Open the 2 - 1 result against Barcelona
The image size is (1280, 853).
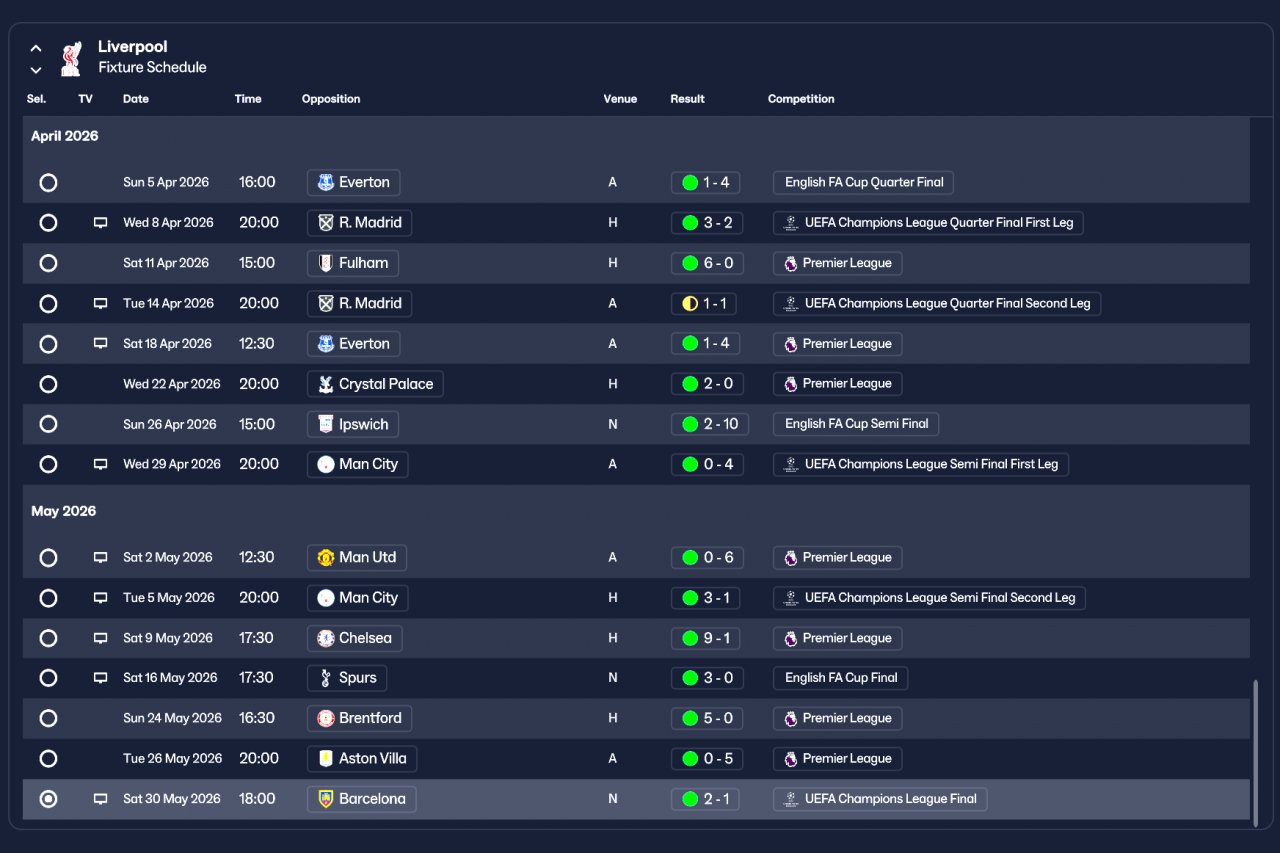[x=705, y=799]
